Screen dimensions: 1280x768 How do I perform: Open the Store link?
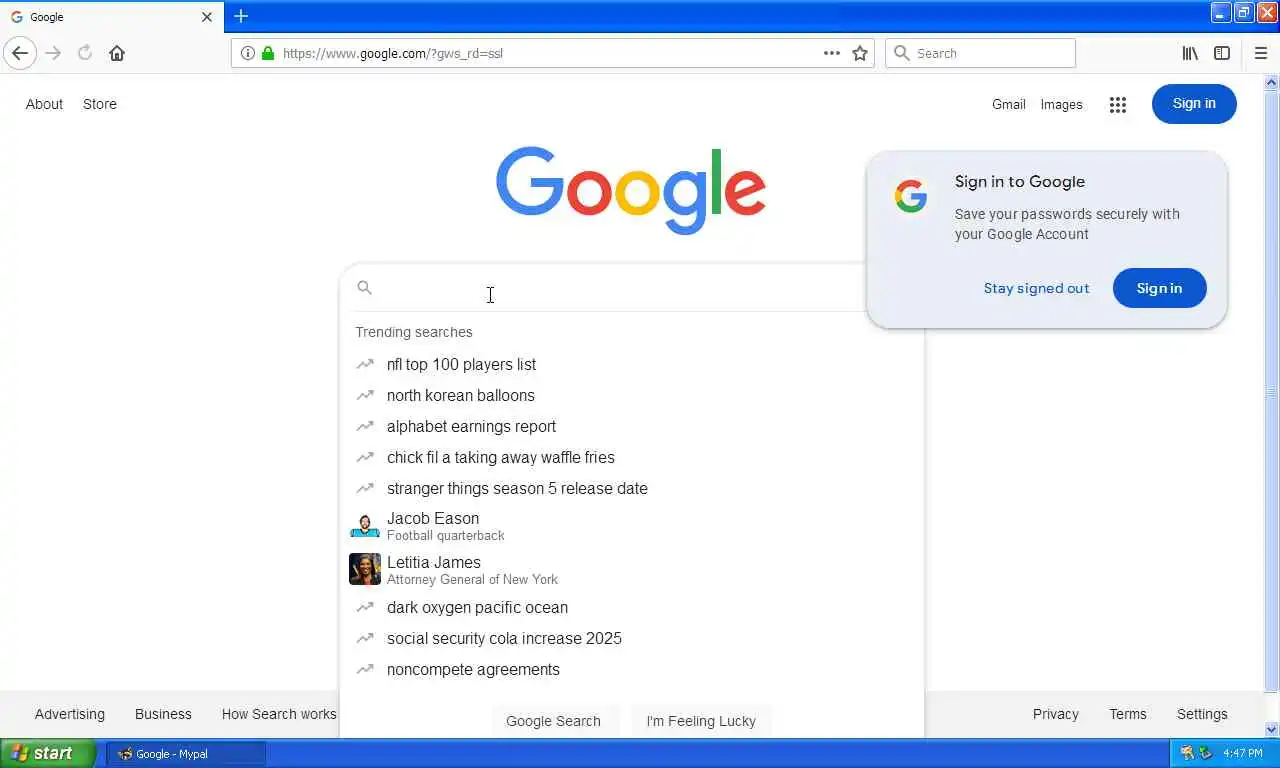pos(100,104)
